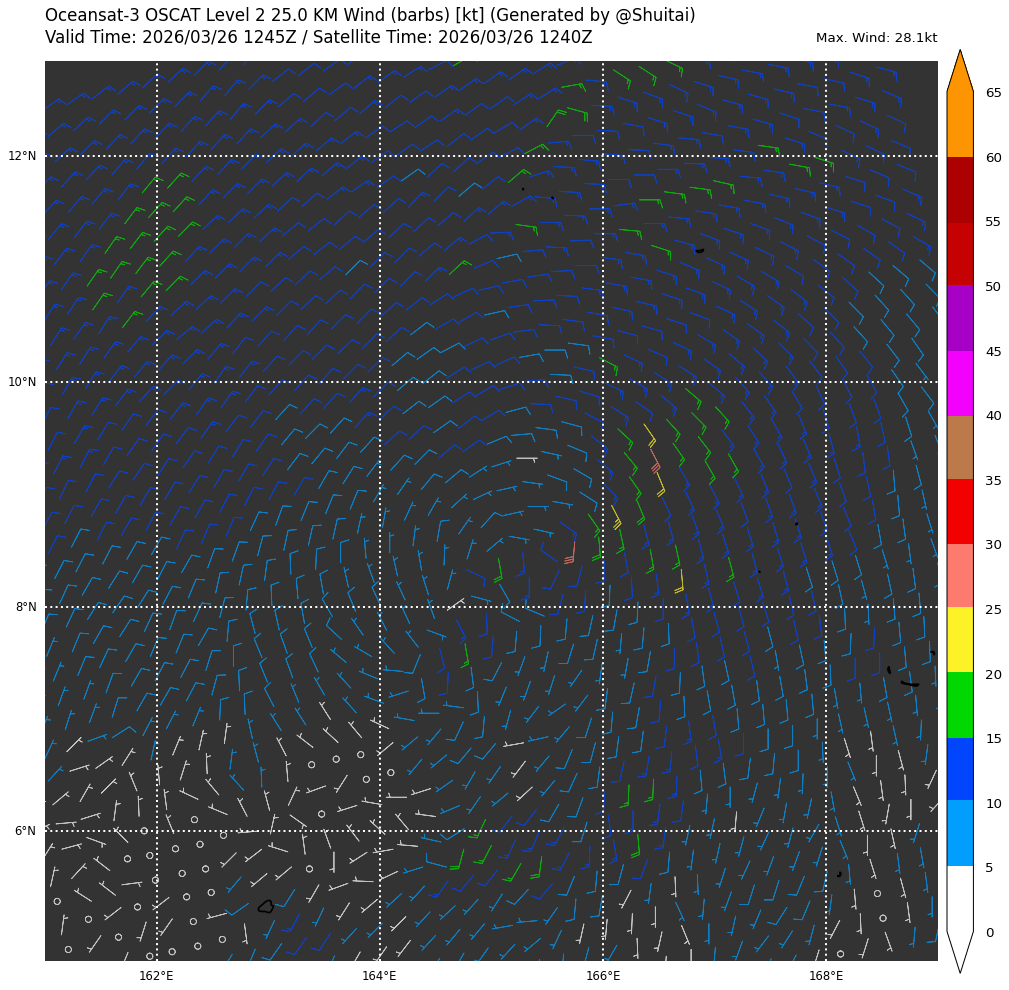
Task: Click the white 0-5 kt colorbar segment
Action: [x=959, y=898]
